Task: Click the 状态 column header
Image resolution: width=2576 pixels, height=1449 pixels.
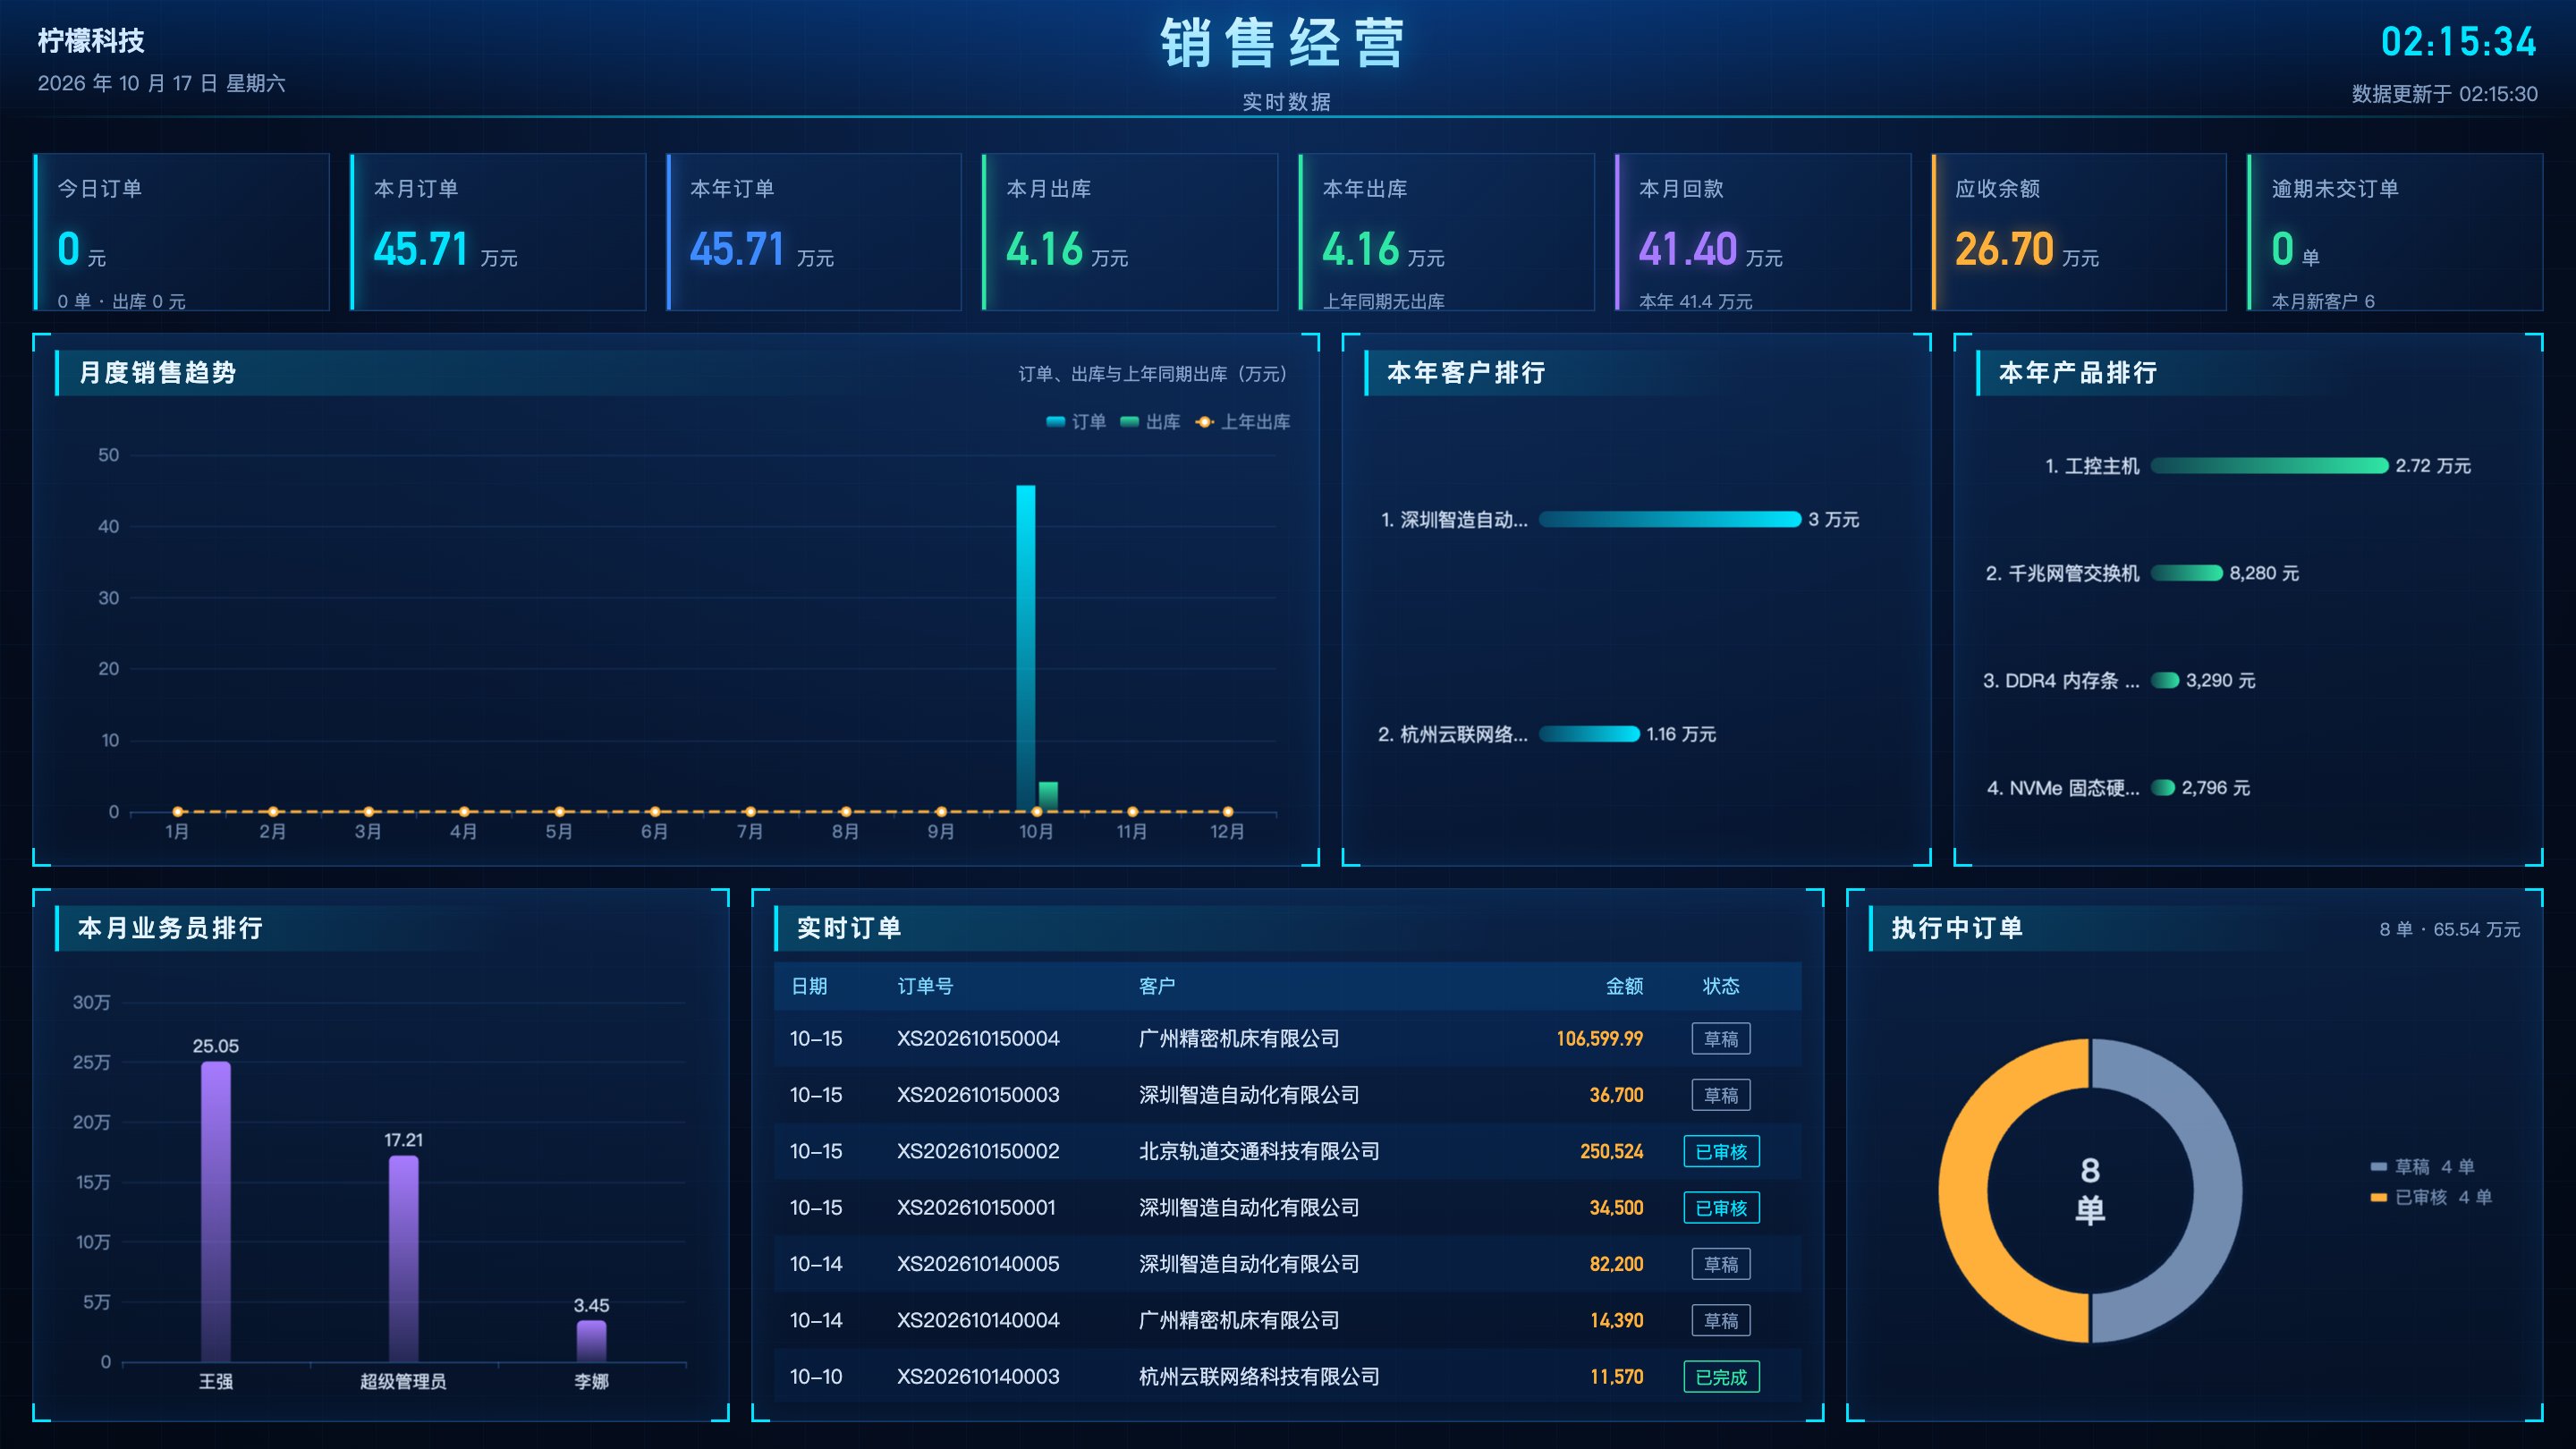Action: pyautogui.click(x=1721, y=986)
